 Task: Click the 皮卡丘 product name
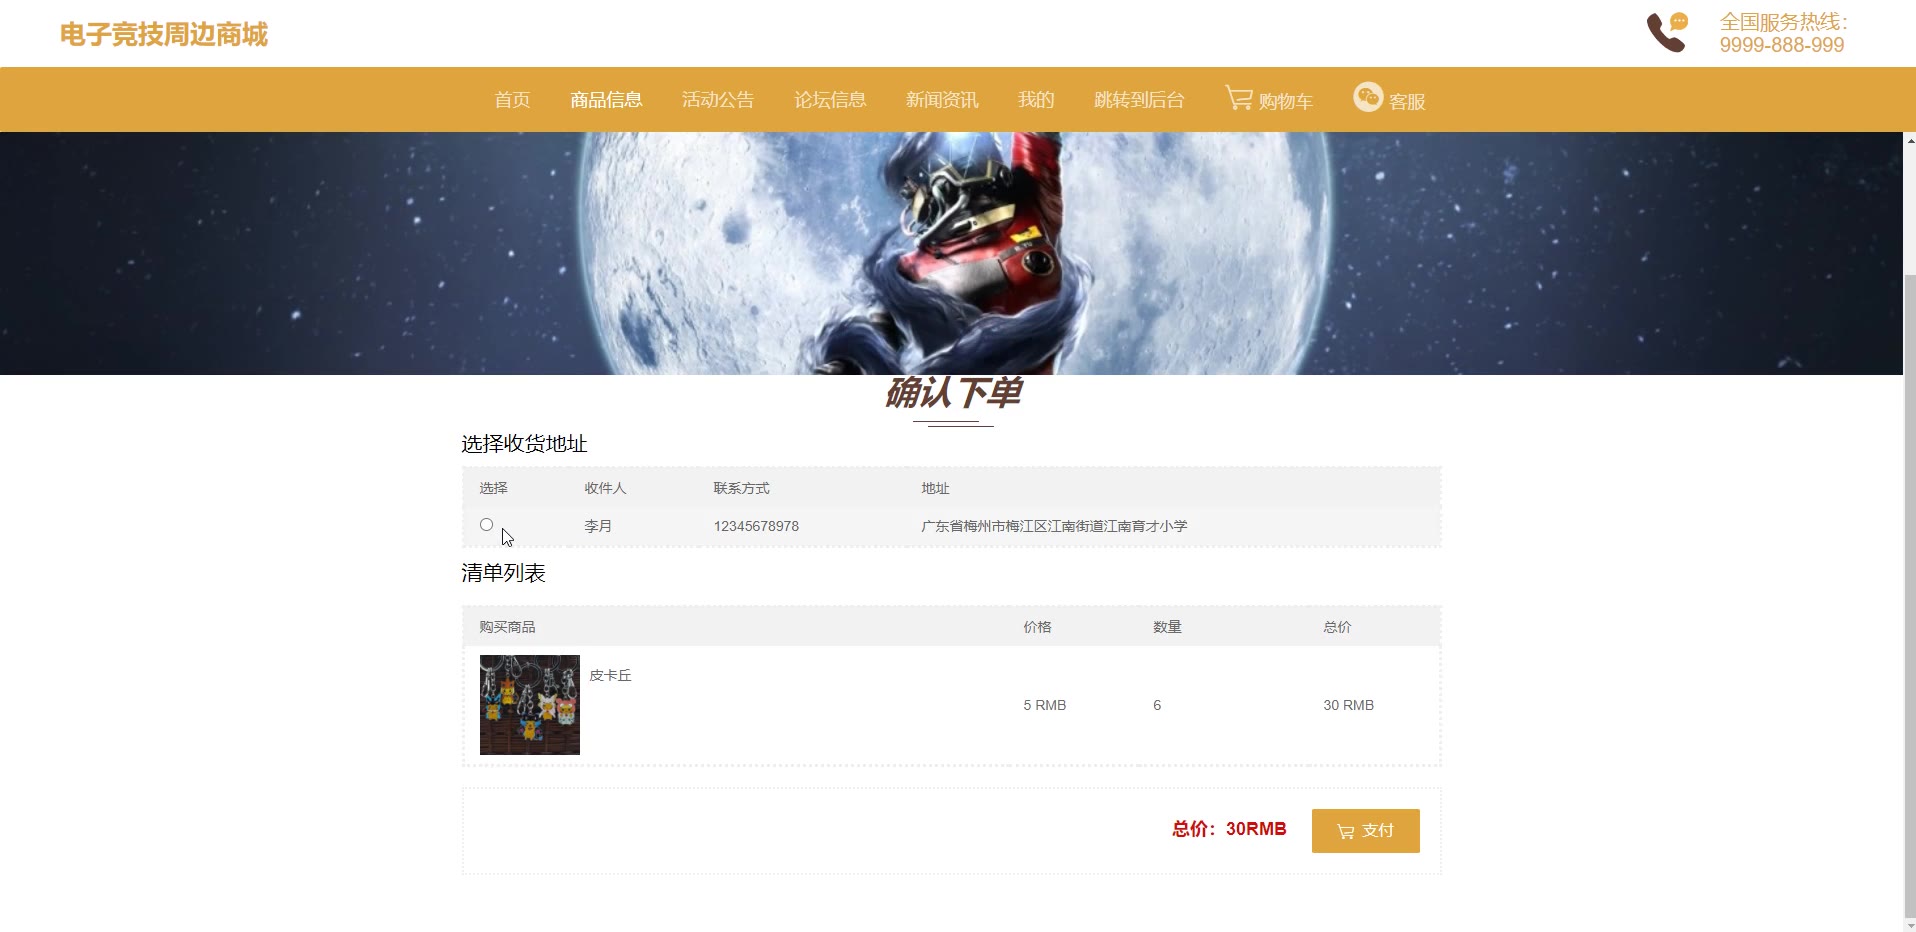610,675
